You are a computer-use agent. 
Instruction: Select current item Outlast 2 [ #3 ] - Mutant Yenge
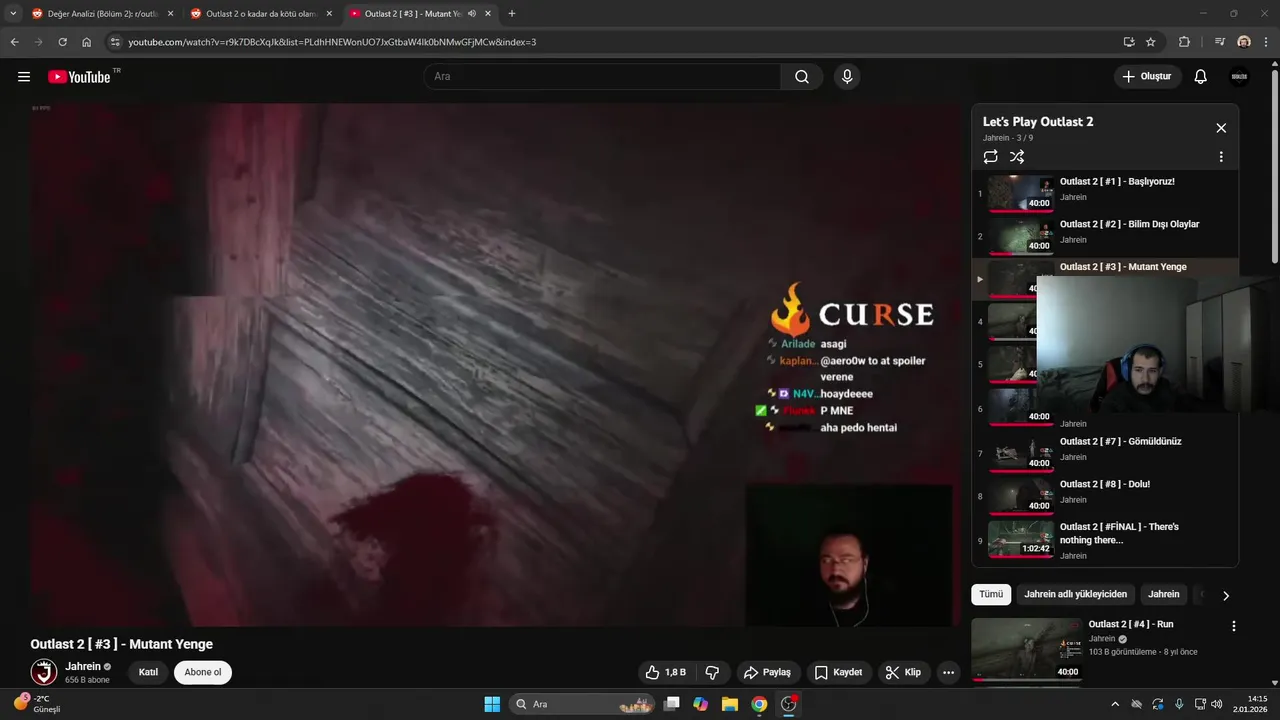tap(1123, 267)
